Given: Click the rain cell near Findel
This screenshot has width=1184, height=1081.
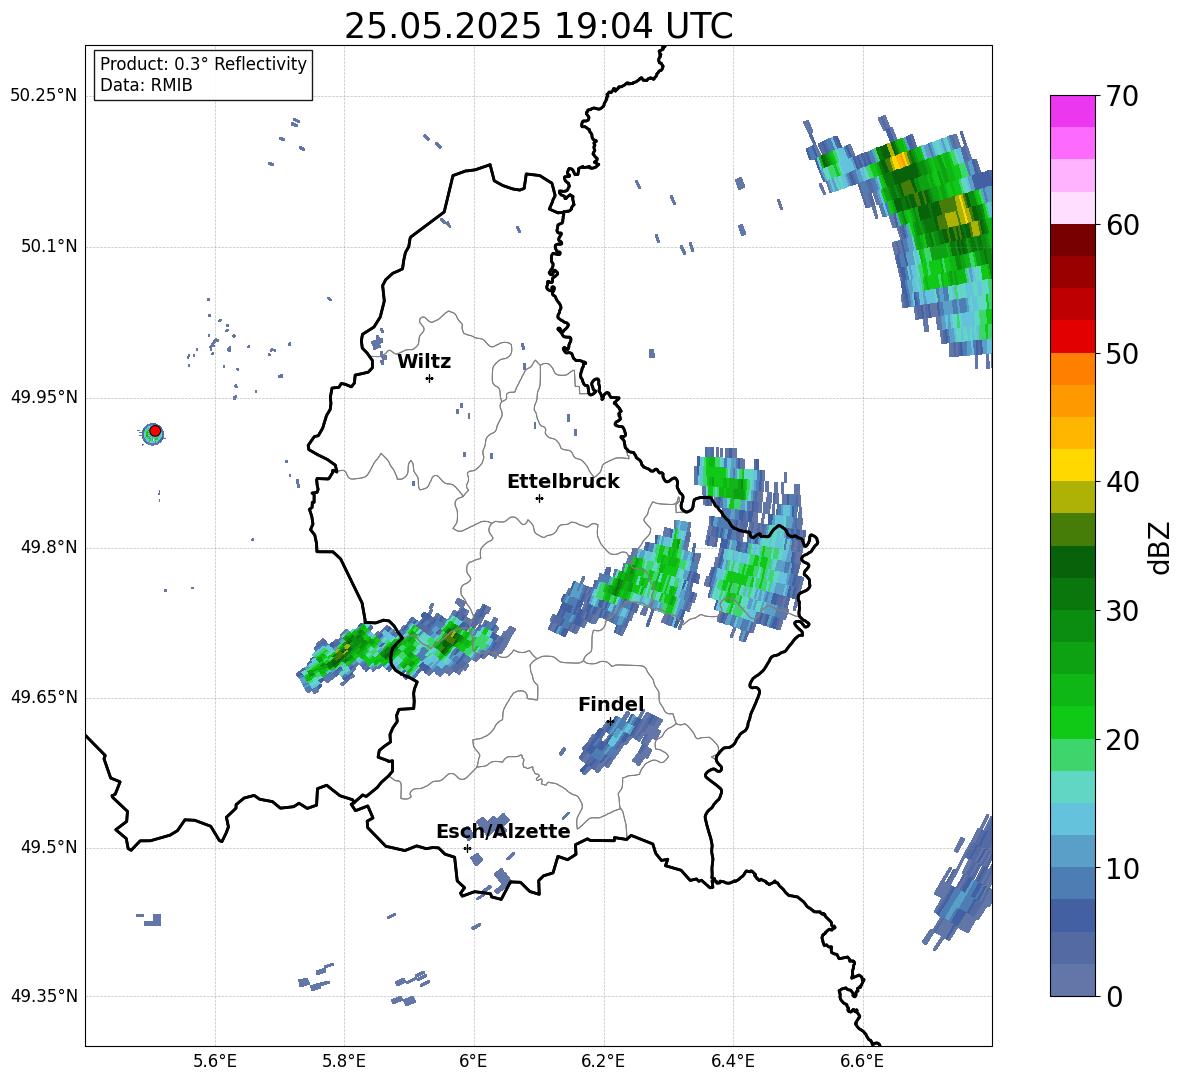Looking at the screenshot, I should (x=619, y=741).
